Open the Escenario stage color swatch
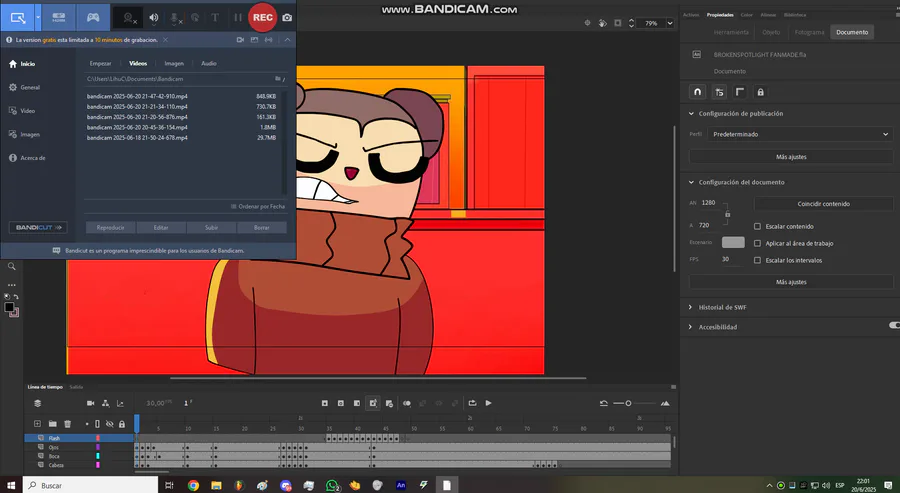 click(733, 242)
